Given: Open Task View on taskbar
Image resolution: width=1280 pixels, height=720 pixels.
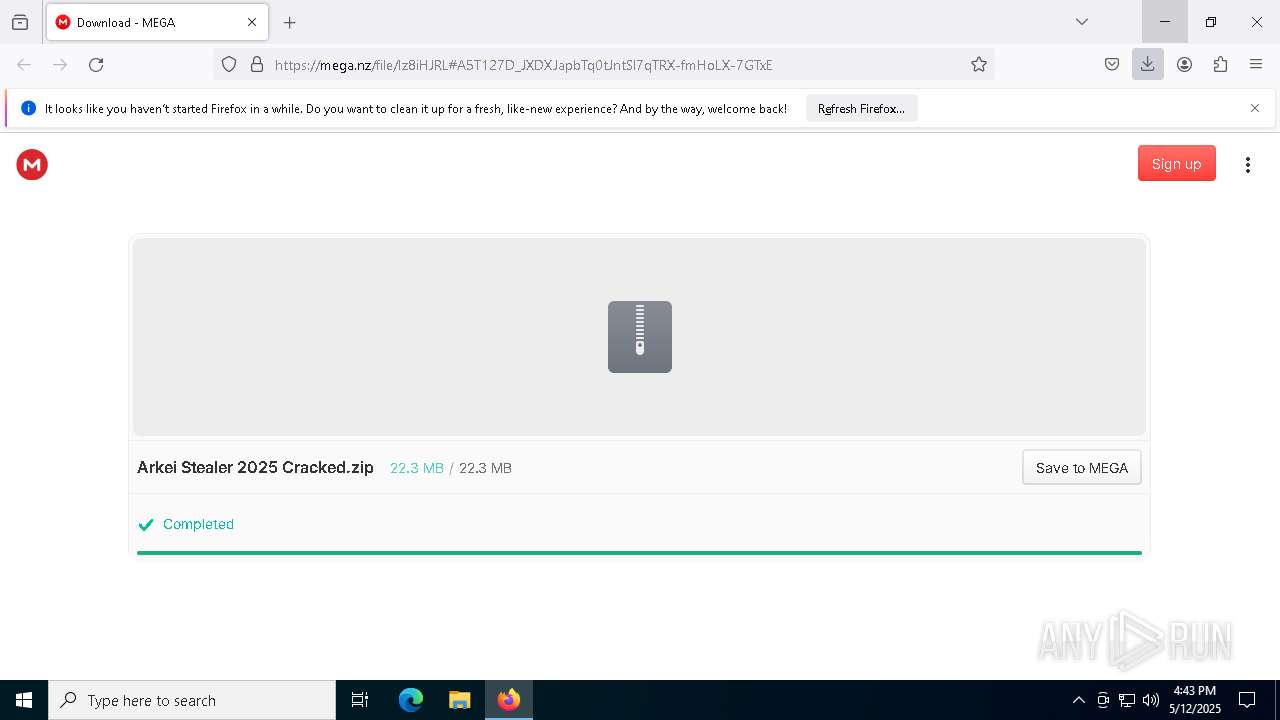Looking at the screenshot, I should [x=360, y=700].
